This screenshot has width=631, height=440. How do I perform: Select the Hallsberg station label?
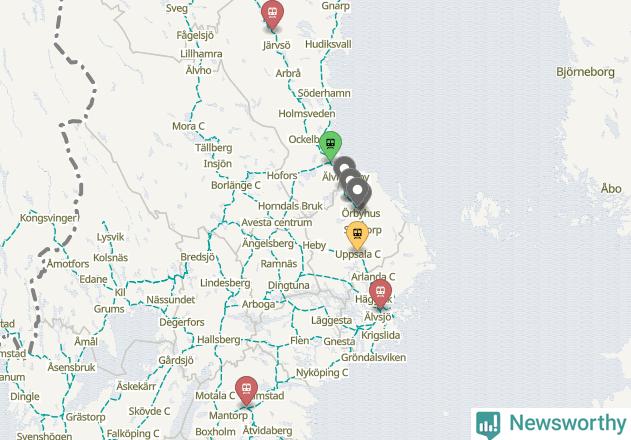click(x=219, y=340)
